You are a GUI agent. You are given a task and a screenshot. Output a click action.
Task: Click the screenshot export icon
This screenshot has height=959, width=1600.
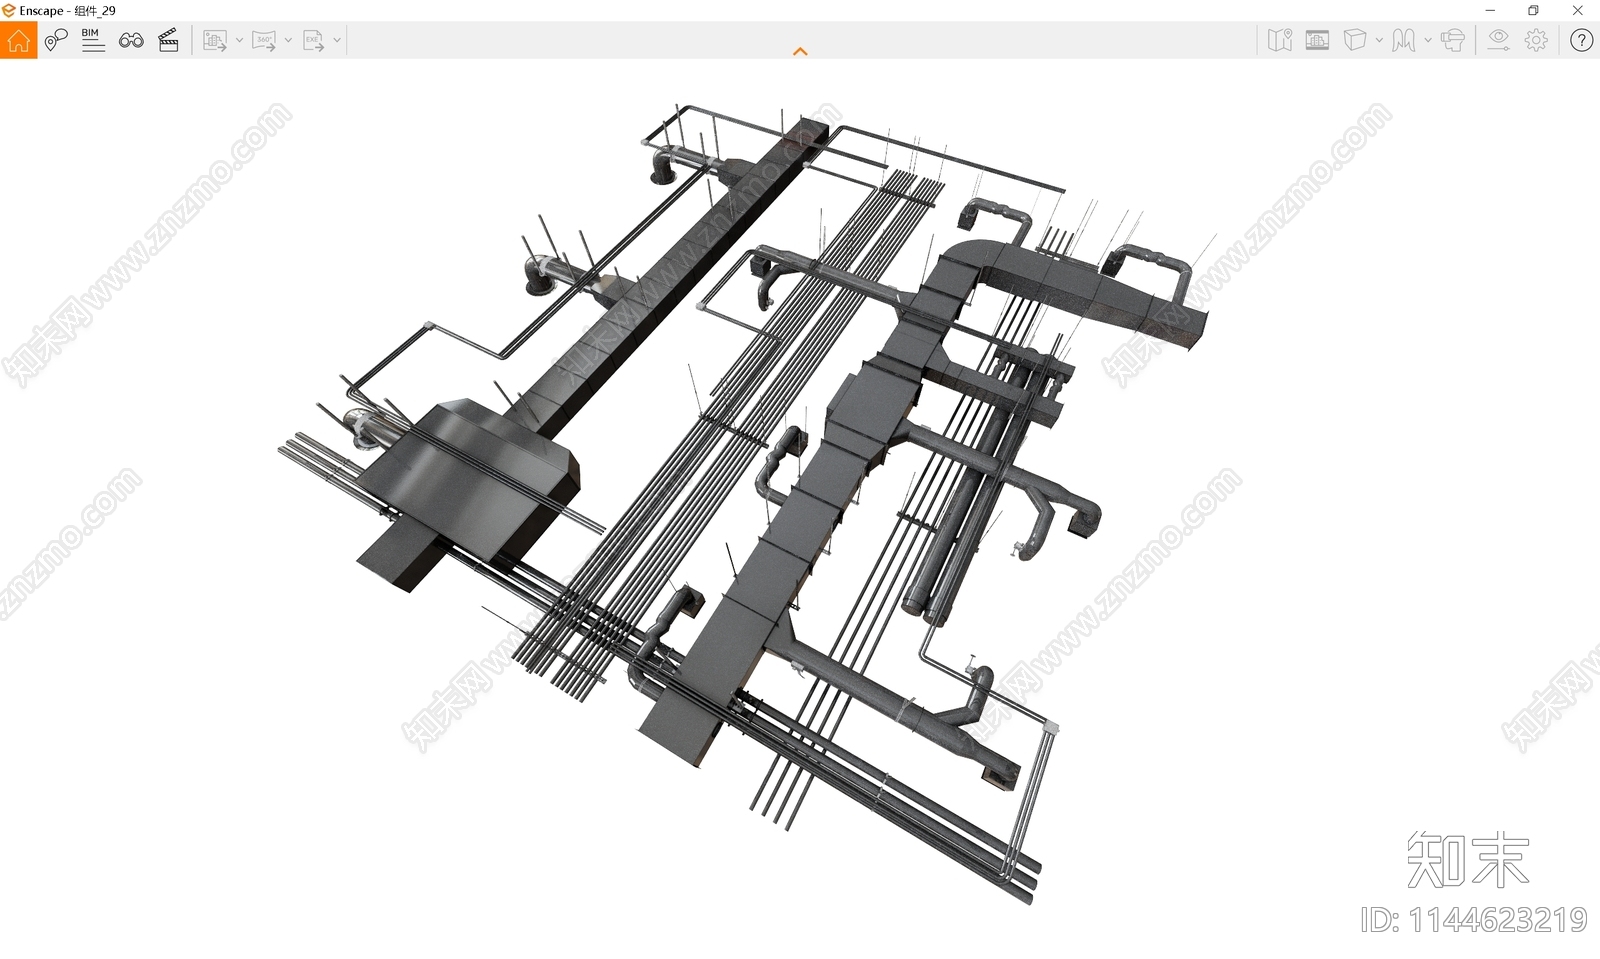(x=215, y=41)
